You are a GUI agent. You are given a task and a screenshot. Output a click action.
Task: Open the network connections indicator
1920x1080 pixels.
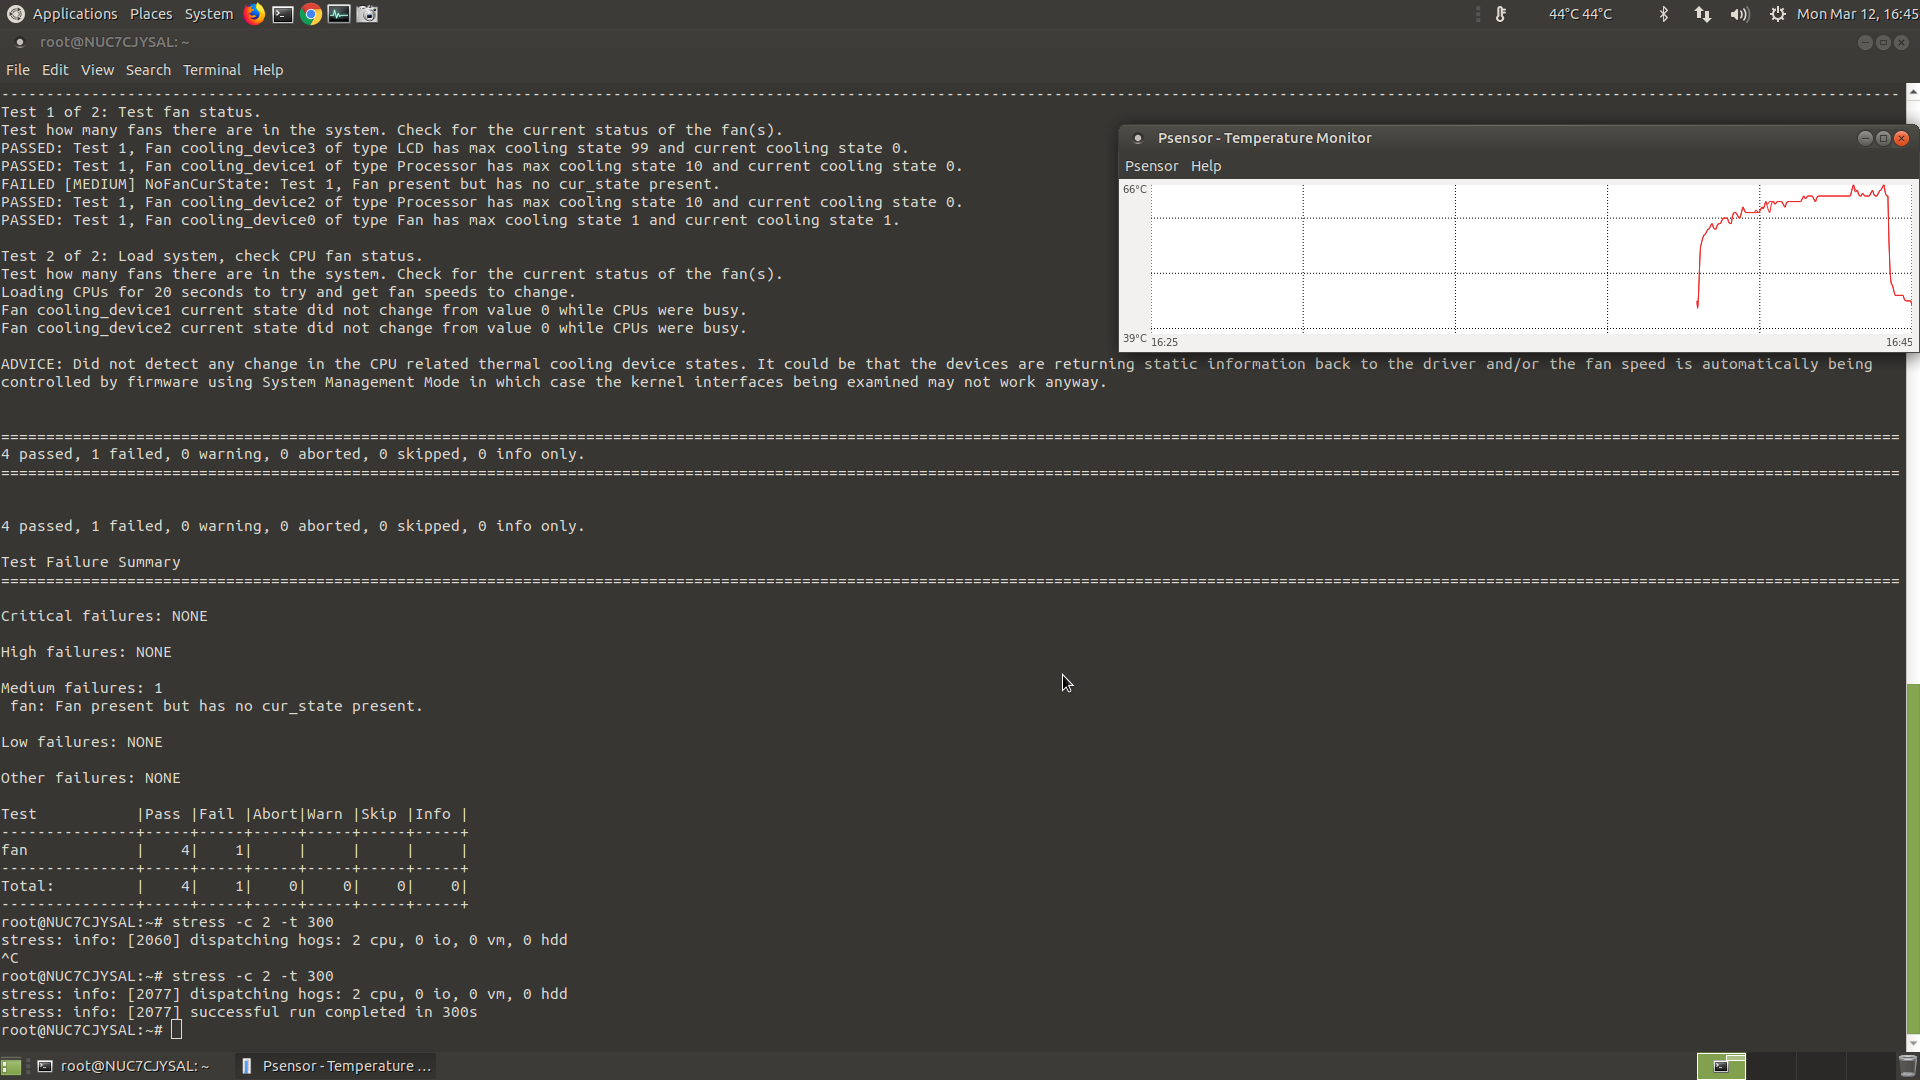click(1702, 14)
